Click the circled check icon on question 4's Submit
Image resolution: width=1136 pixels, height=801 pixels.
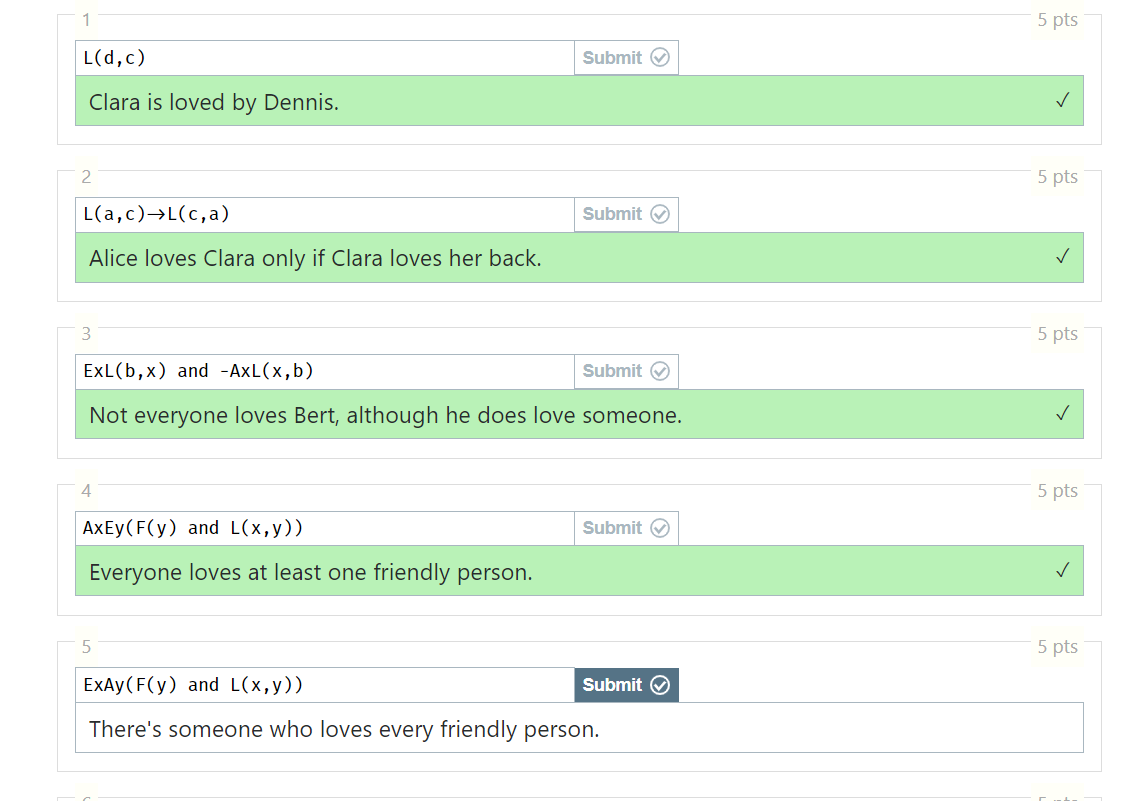659,528
